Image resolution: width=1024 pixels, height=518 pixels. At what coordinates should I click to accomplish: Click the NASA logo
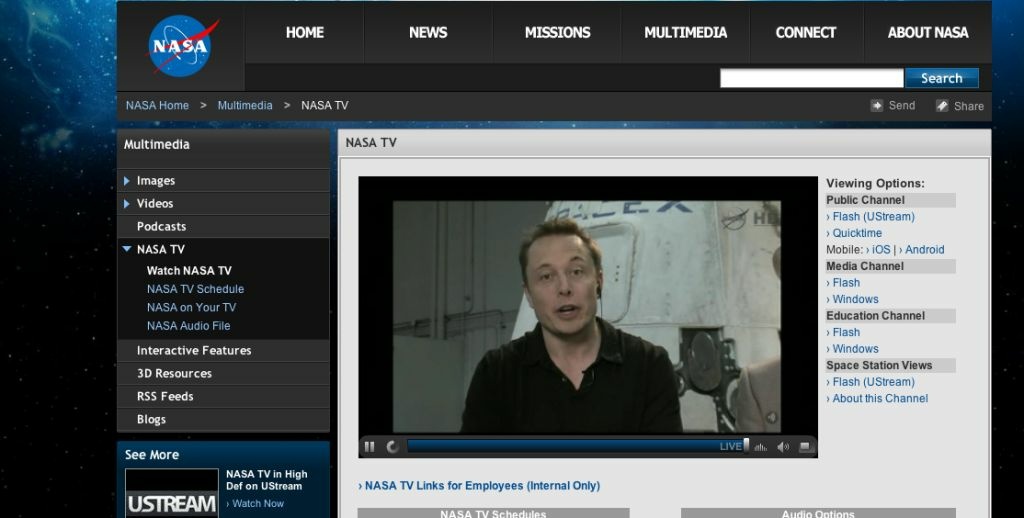[182, 45]
